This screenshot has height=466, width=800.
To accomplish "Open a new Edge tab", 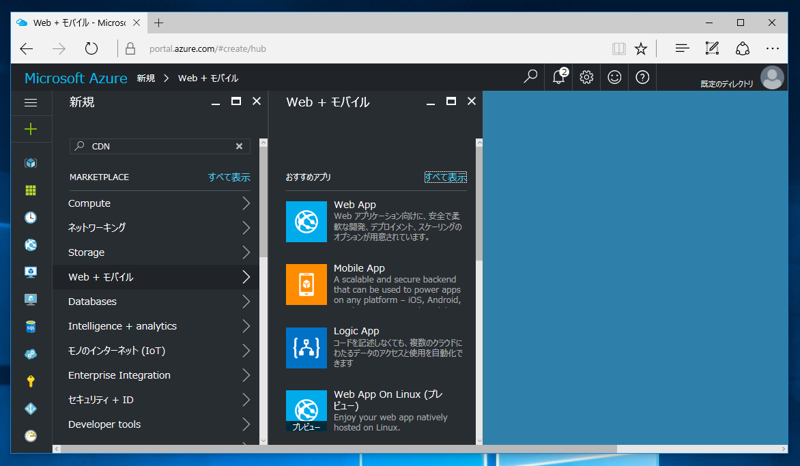I will (x=159, y=23).
